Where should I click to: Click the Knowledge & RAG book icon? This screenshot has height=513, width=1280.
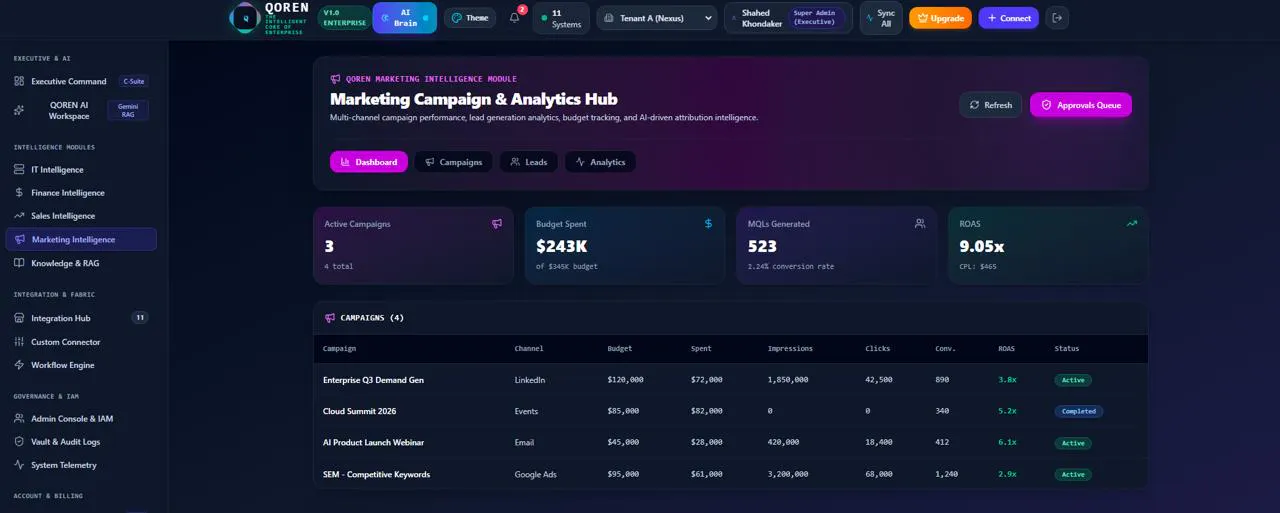point(19,263)
